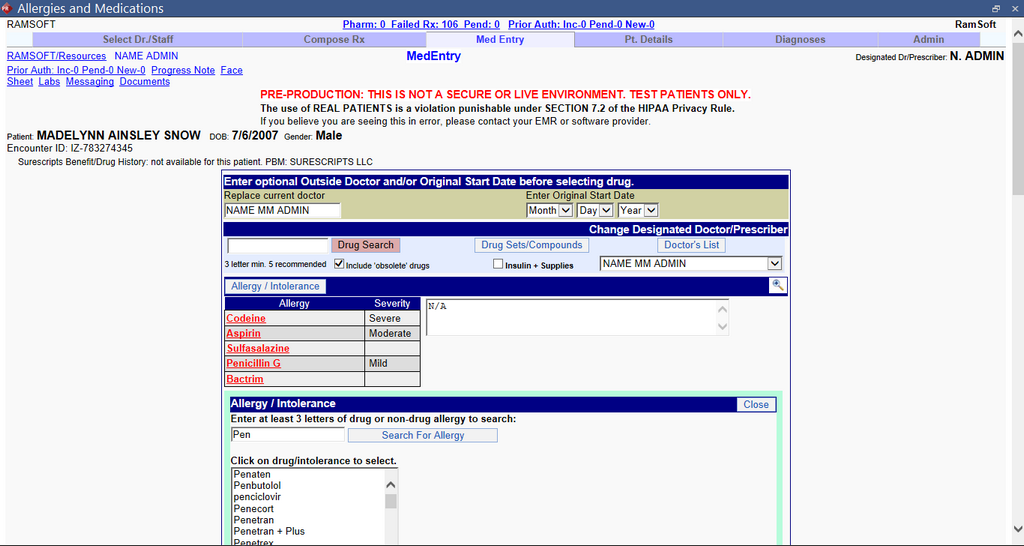Click the magnifier icon in the allergy bar
This screenshot has height=546, width=1024.
(778, 286)
